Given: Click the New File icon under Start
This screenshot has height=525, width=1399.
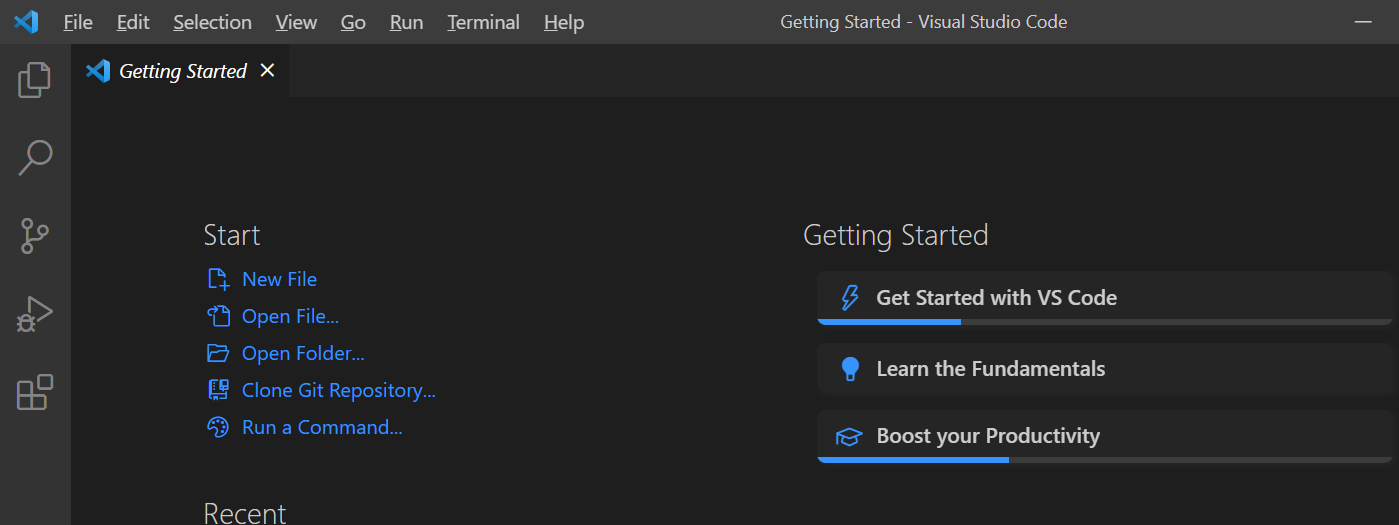Looking at the screenshot, I should tap(218, 279).
